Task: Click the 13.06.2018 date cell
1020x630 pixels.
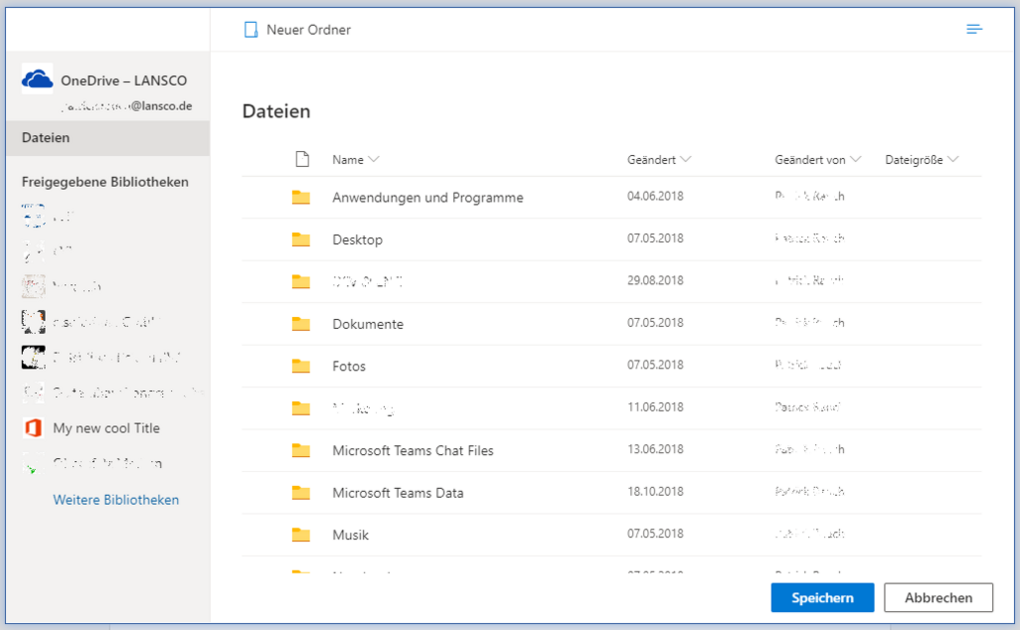Action: tap(655, 449)
